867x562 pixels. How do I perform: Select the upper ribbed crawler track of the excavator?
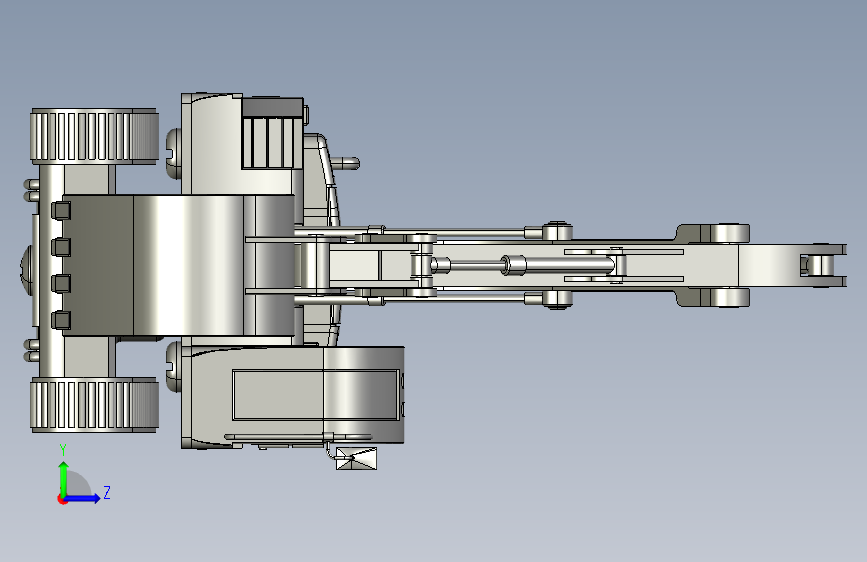click(95, 137)
